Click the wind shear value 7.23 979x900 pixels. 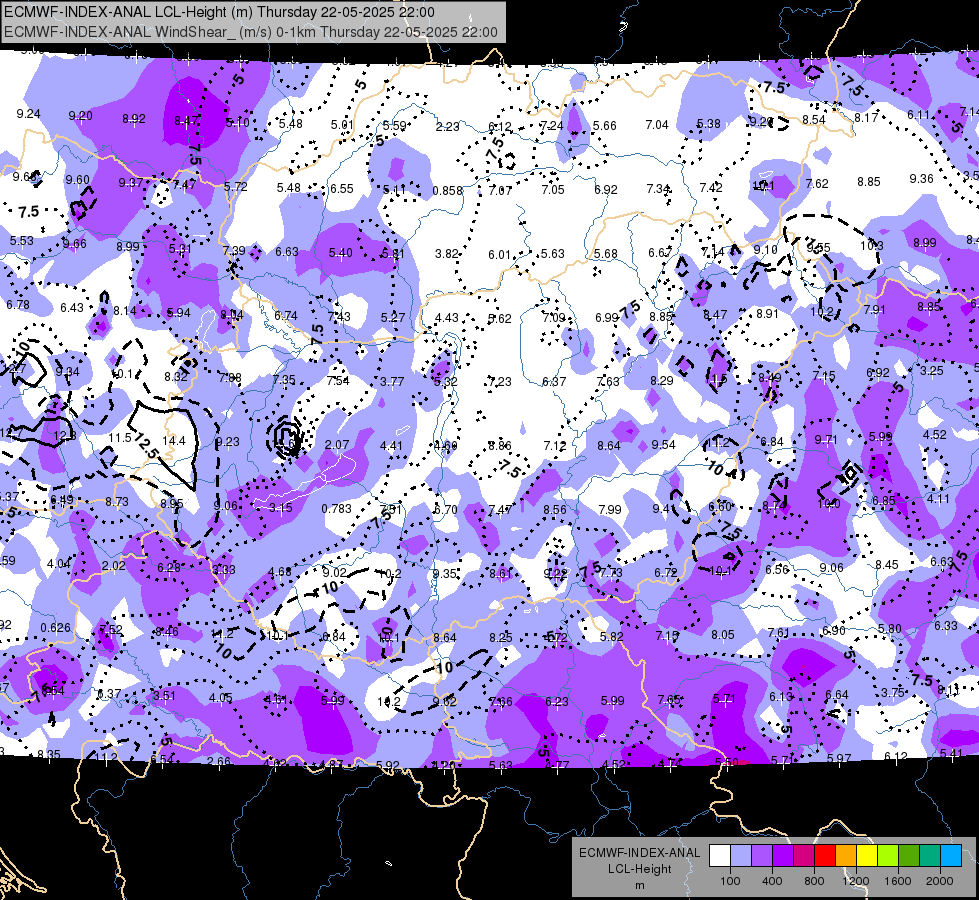pyautogui.click(x=499, y=381)
